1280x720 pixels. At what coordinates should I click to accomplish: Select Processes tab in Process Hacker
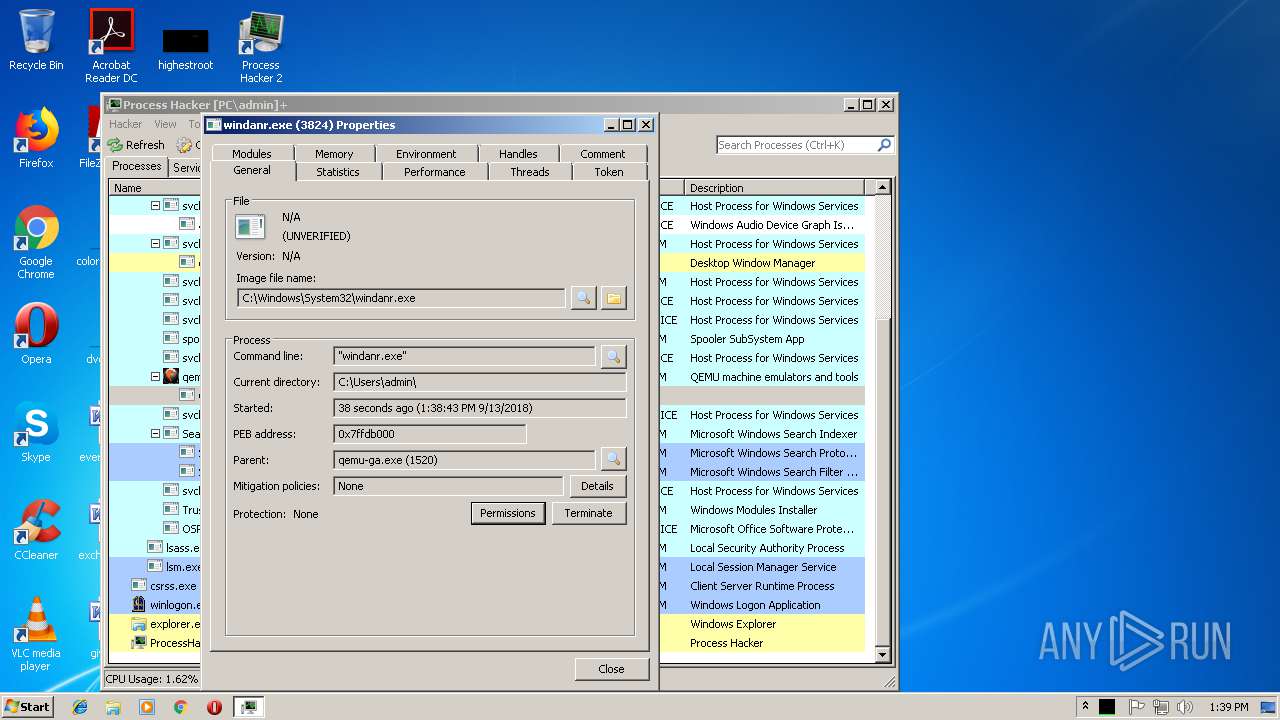click(x=137, y=167)
